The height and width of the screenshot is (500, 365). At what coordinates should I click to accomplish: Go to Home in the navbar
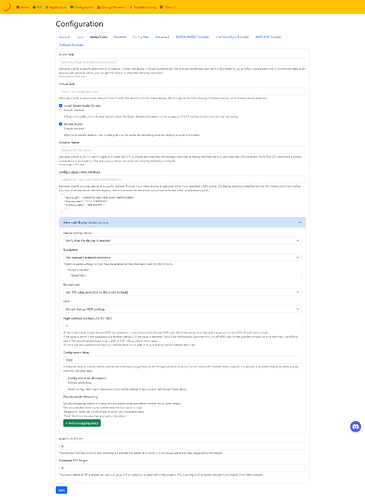23,7
